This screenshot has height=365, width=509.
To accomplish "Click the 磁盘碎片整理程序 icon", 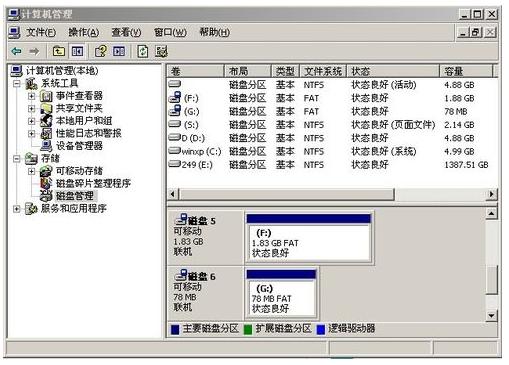I will click(46, 183).
